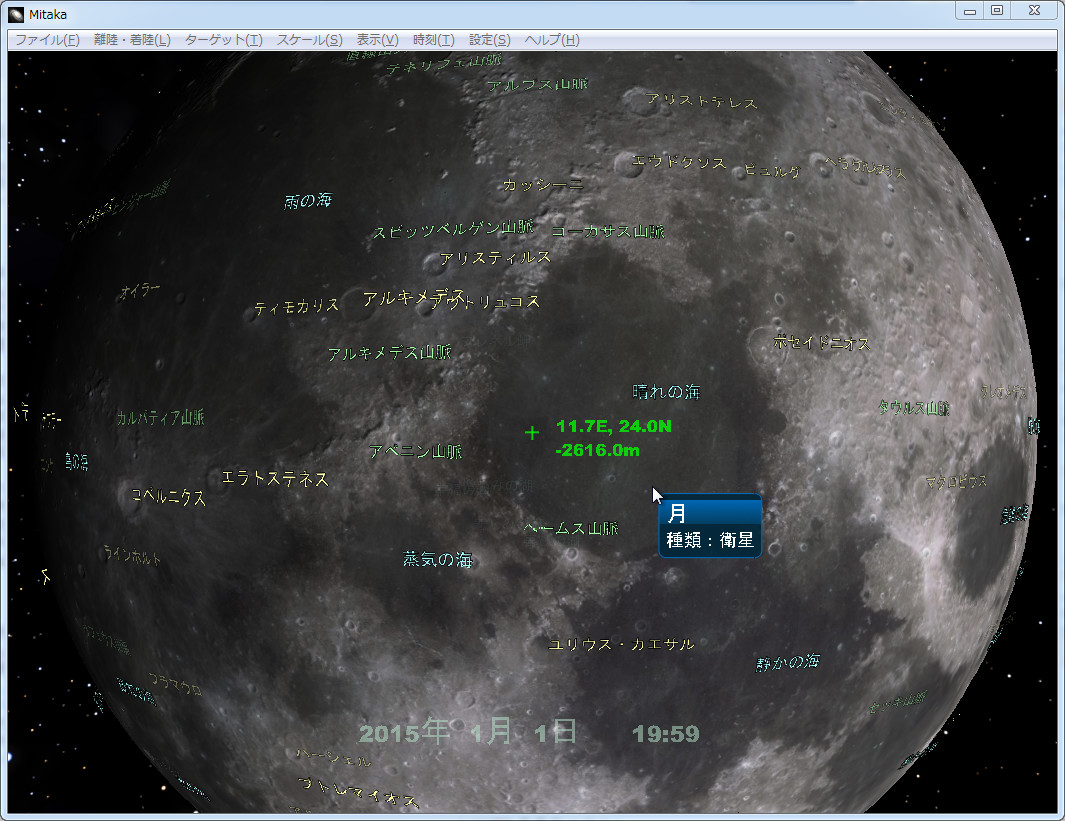
Task: Click the アリスティルス crater label
Action: tap(495, 258)
